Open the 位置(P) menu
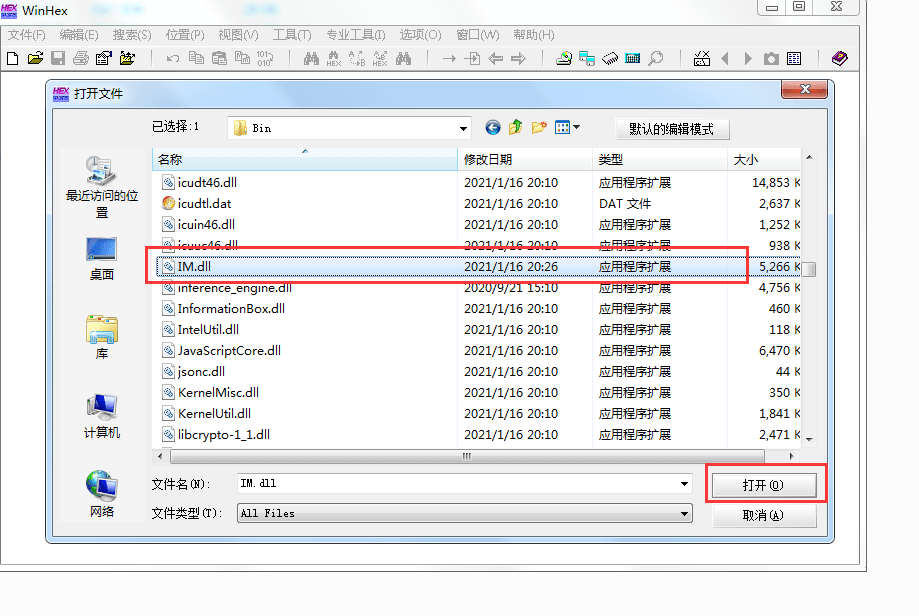The width and height of the screenshot is (919, 616). (185, 35)
